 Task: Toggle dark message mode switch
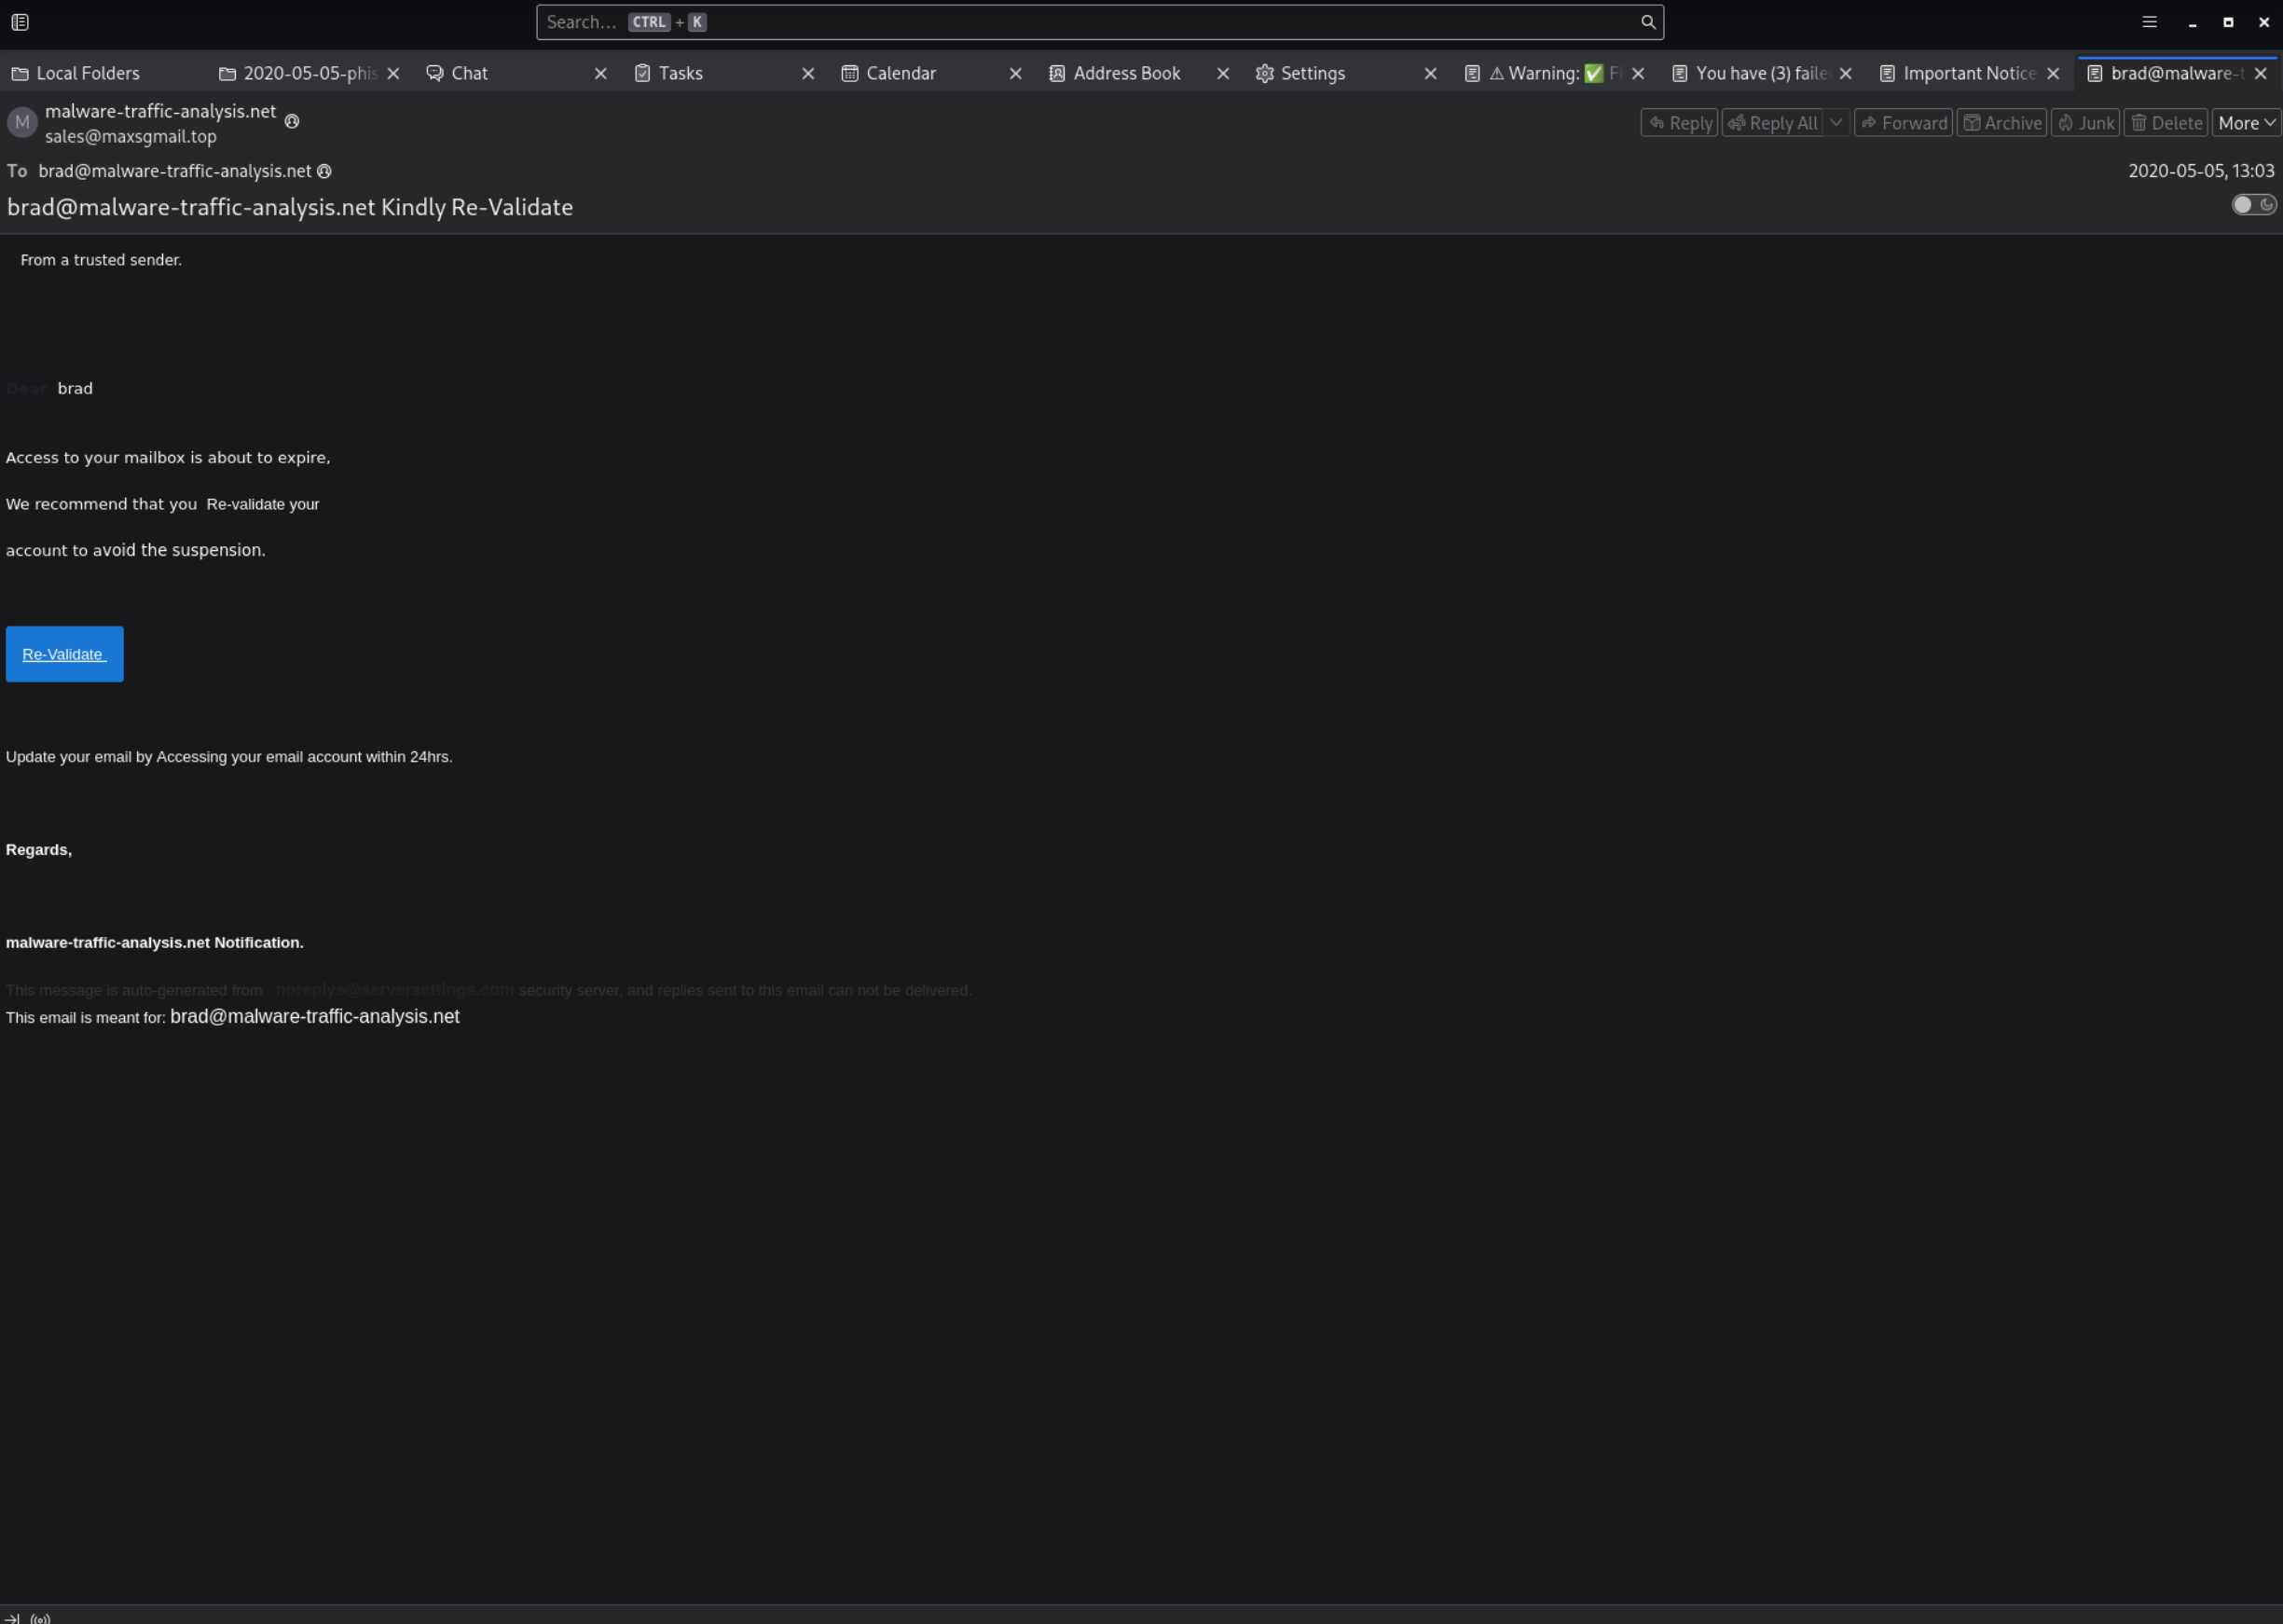[2253, 205]
